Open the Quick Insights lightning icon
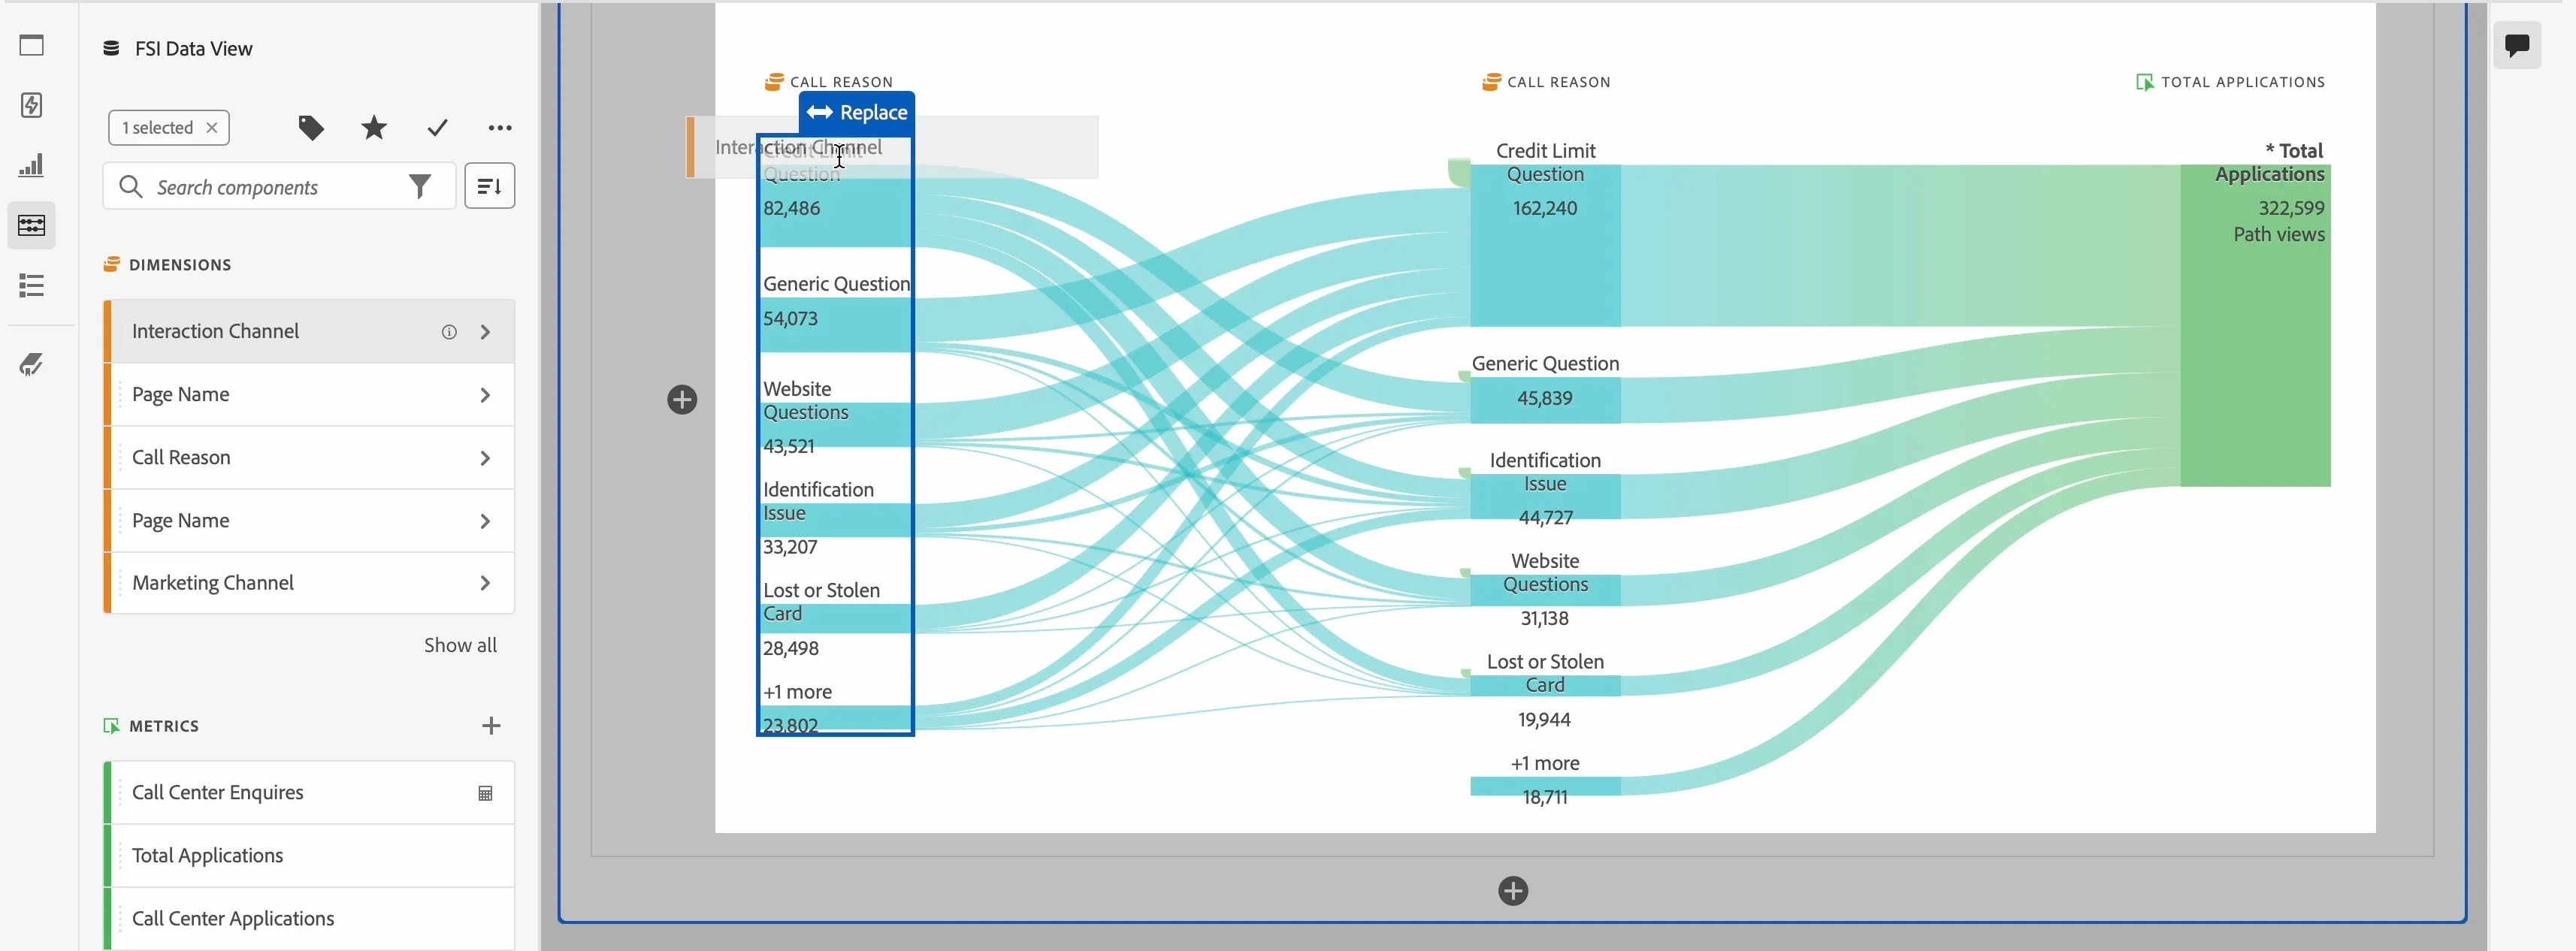 32,105
